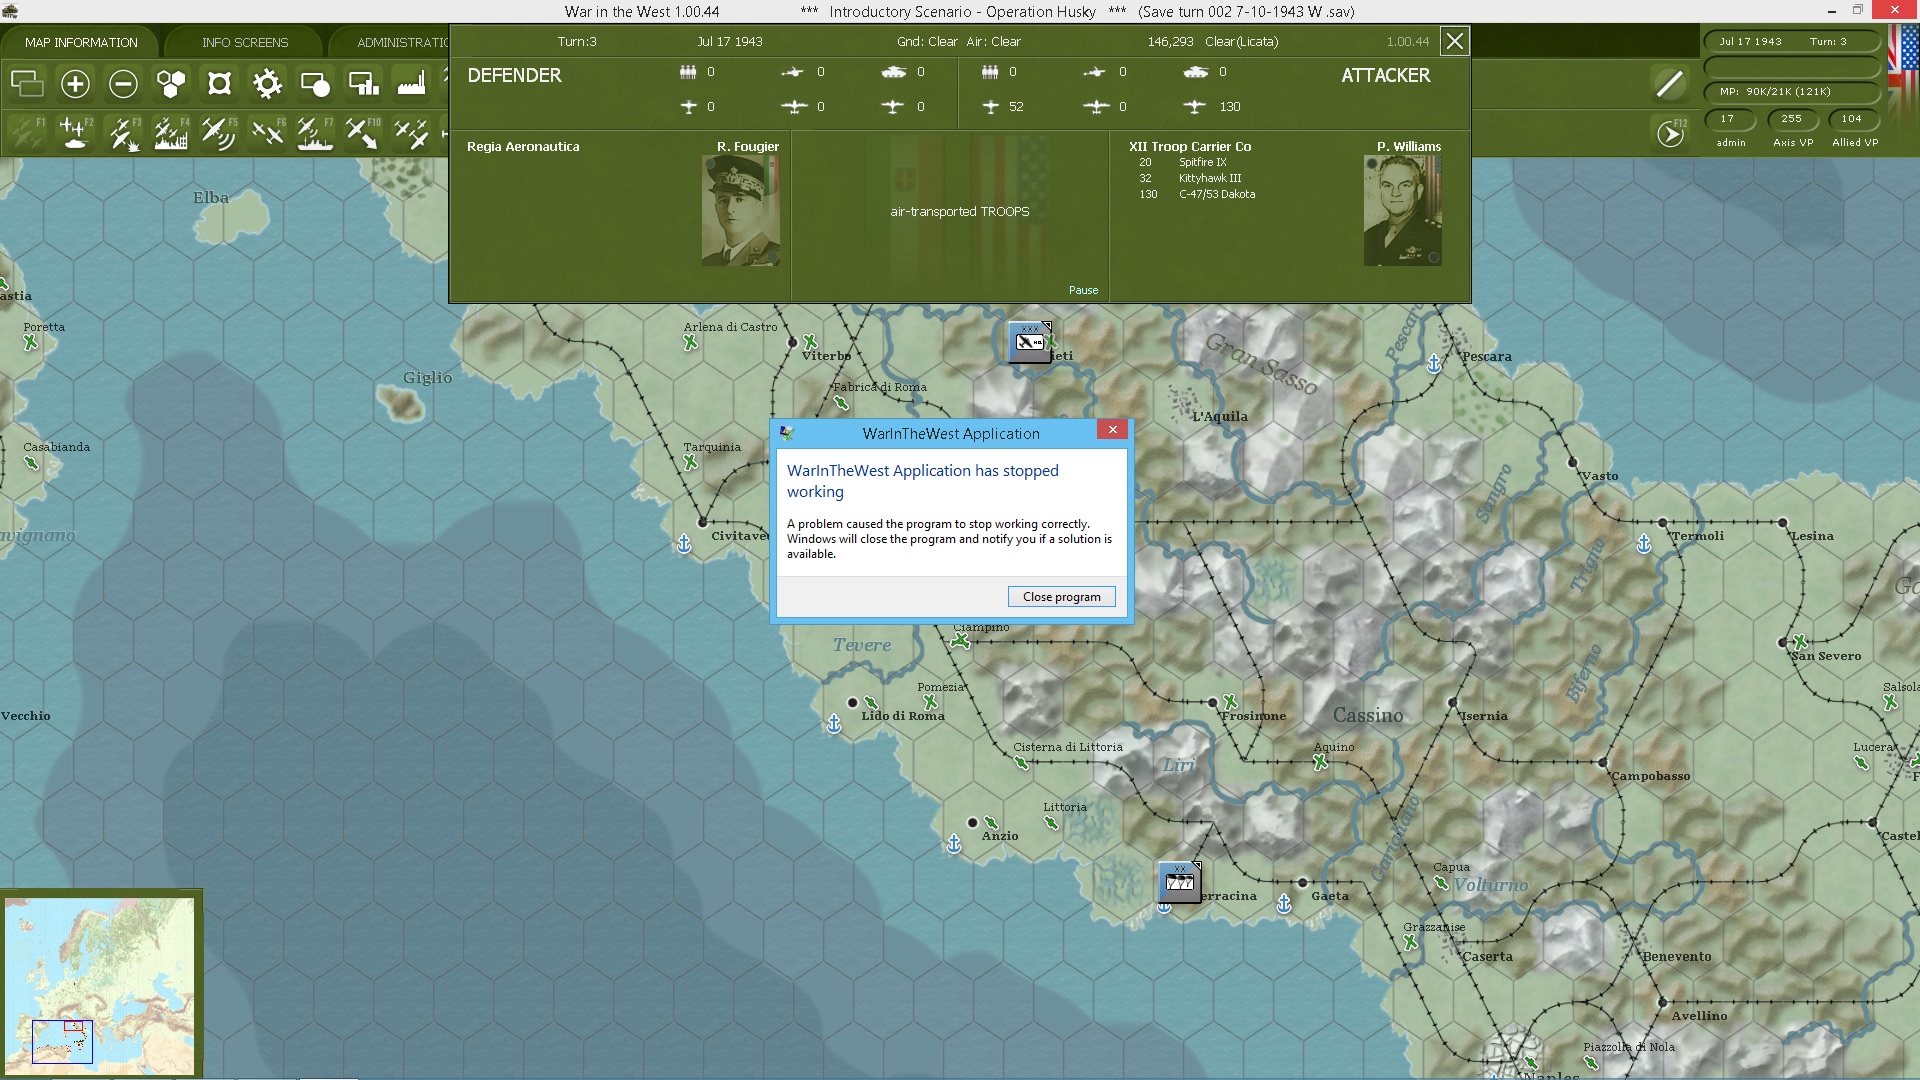Select F3 ground attack air mode icon

point(123,132)
